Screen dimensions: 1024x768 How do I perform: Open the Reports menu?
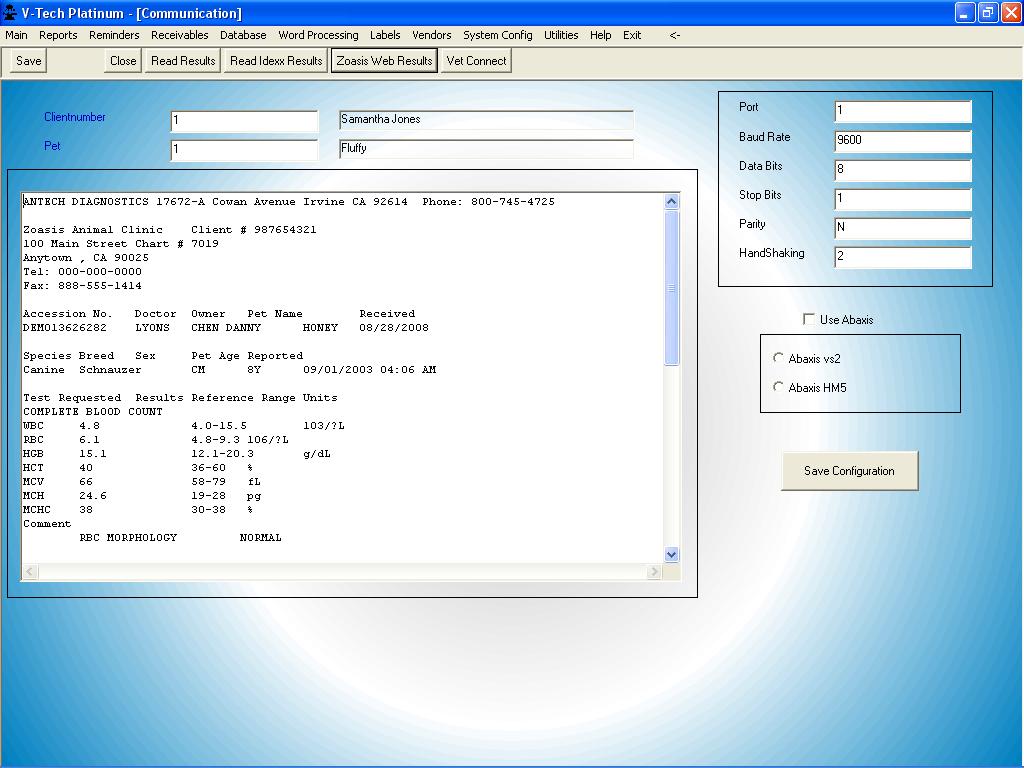[58, 35]
